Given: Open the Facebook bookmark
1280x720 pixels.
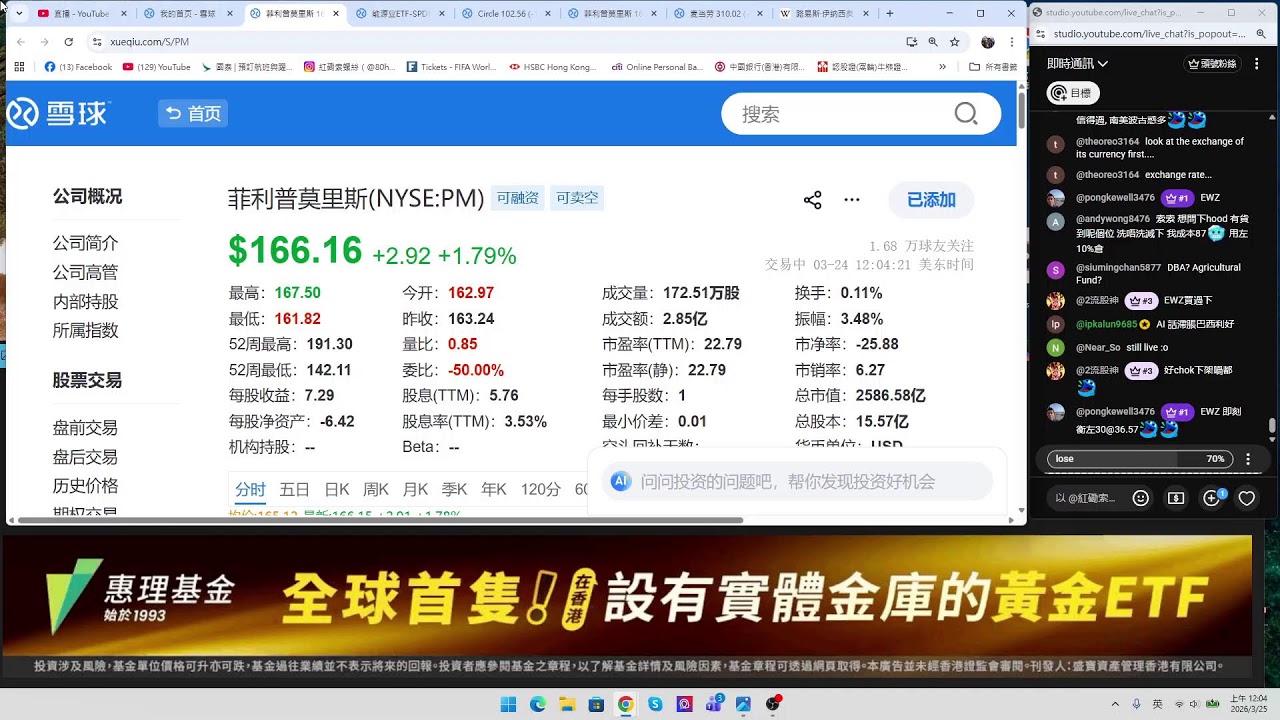Looking at the screenshot, I should [79, 67].
